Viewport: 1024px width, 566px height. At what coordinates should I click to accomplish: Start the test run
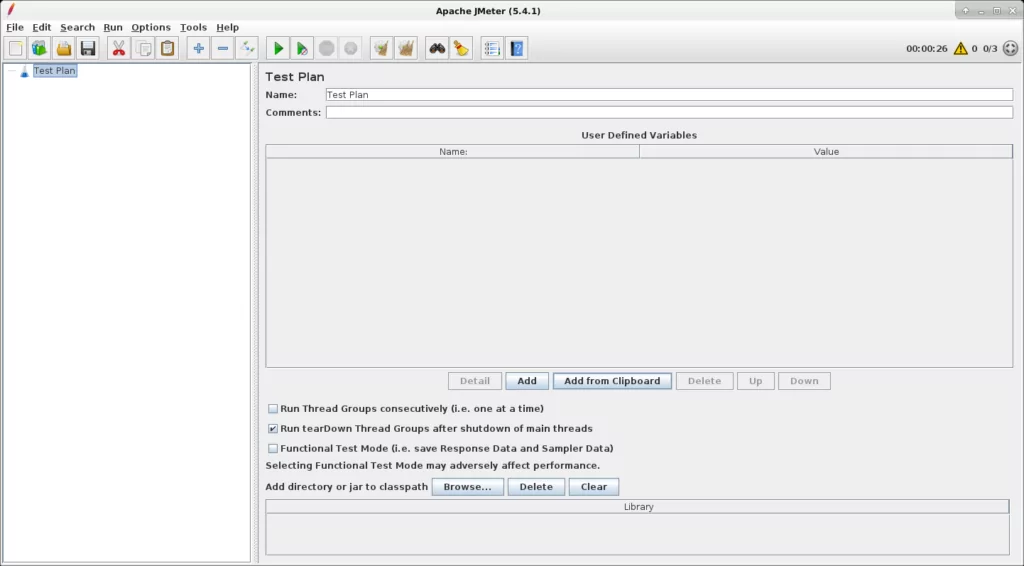point(278,48)
